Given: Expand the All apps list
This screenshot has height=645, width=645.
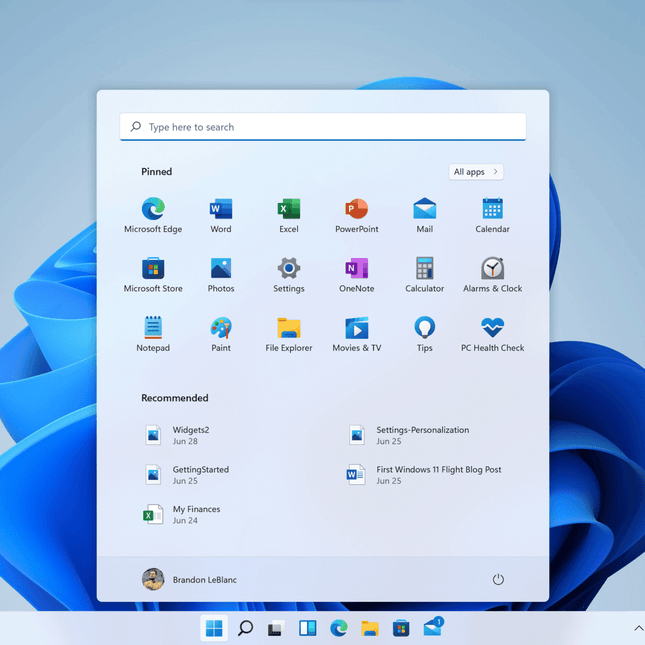Looking at the screenshot, I should (476, 172).
